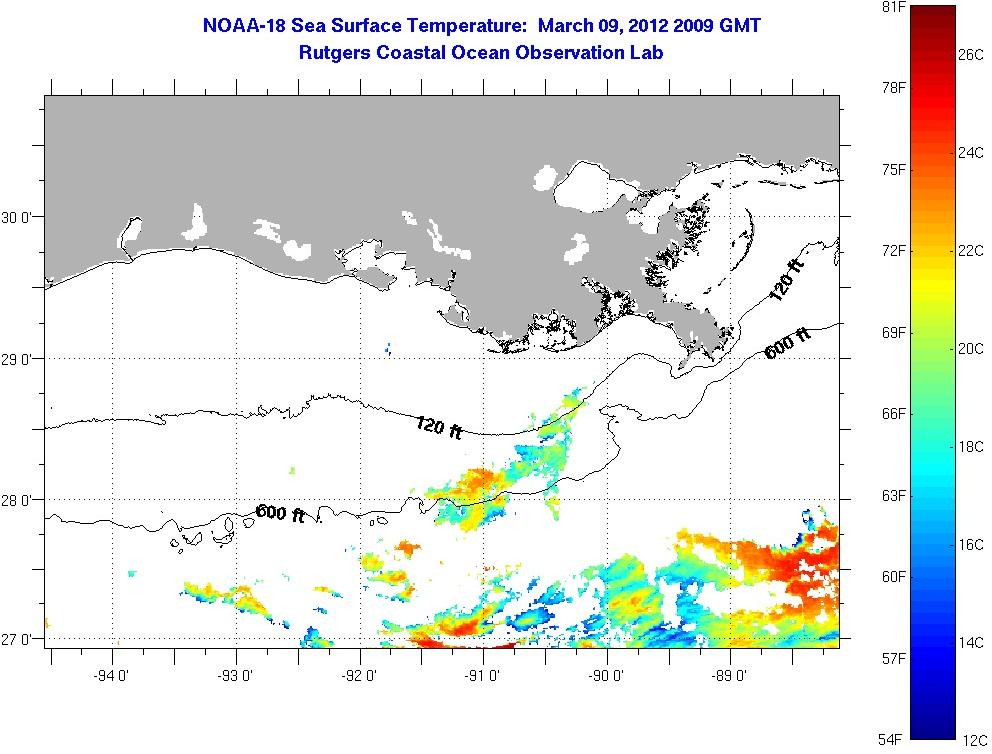Click the '-89 0'' longitude label
Screen dimensions: 992x754
point(729,676)
